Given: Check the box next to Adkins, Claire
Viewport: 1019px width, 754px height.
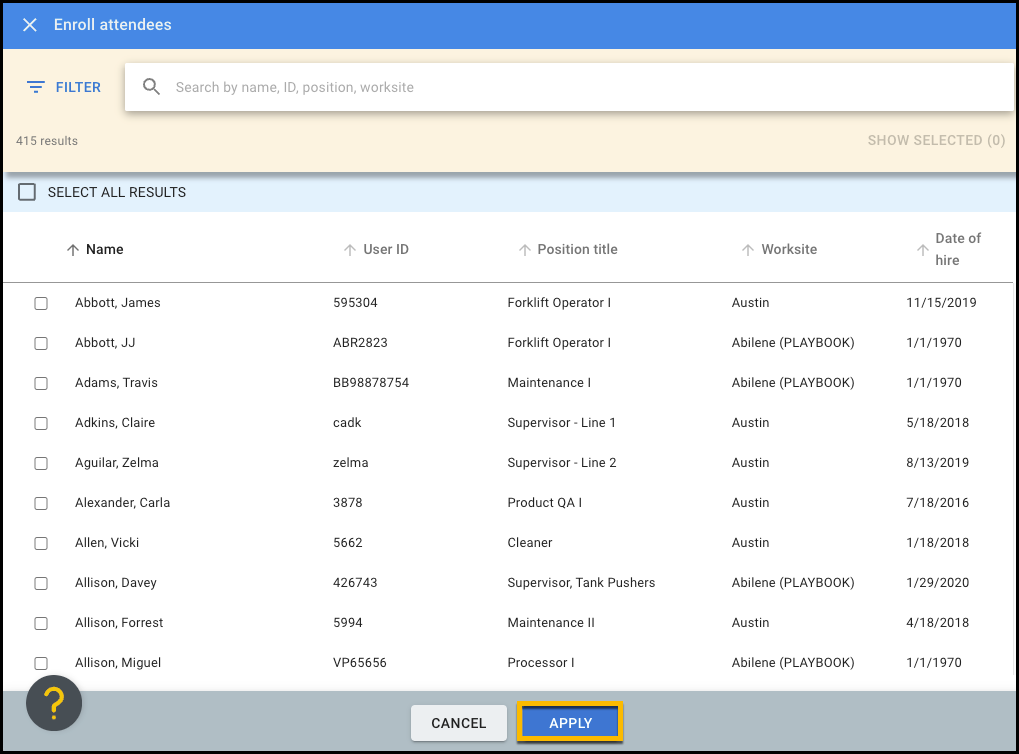Looking at the screenshot, I should pos(40,422).
